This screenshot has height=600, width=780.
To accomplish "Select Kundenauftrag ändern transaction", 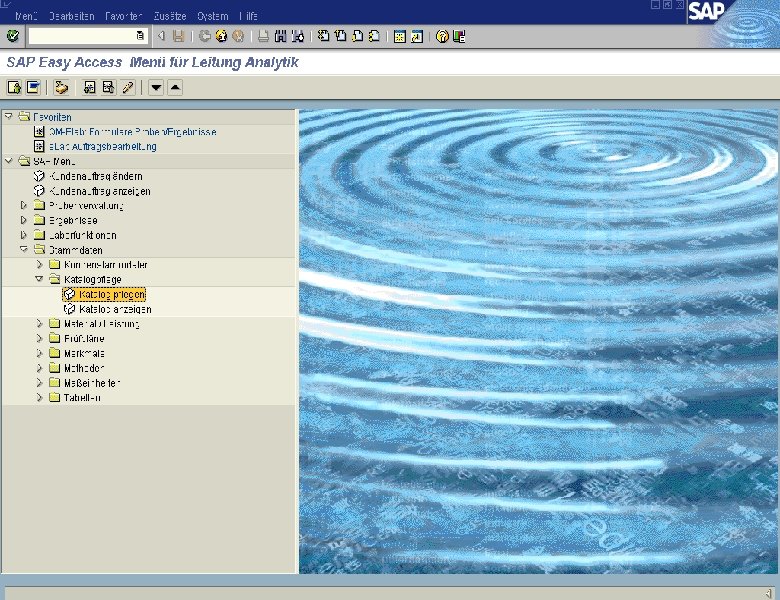I will (x=96, y=176).
